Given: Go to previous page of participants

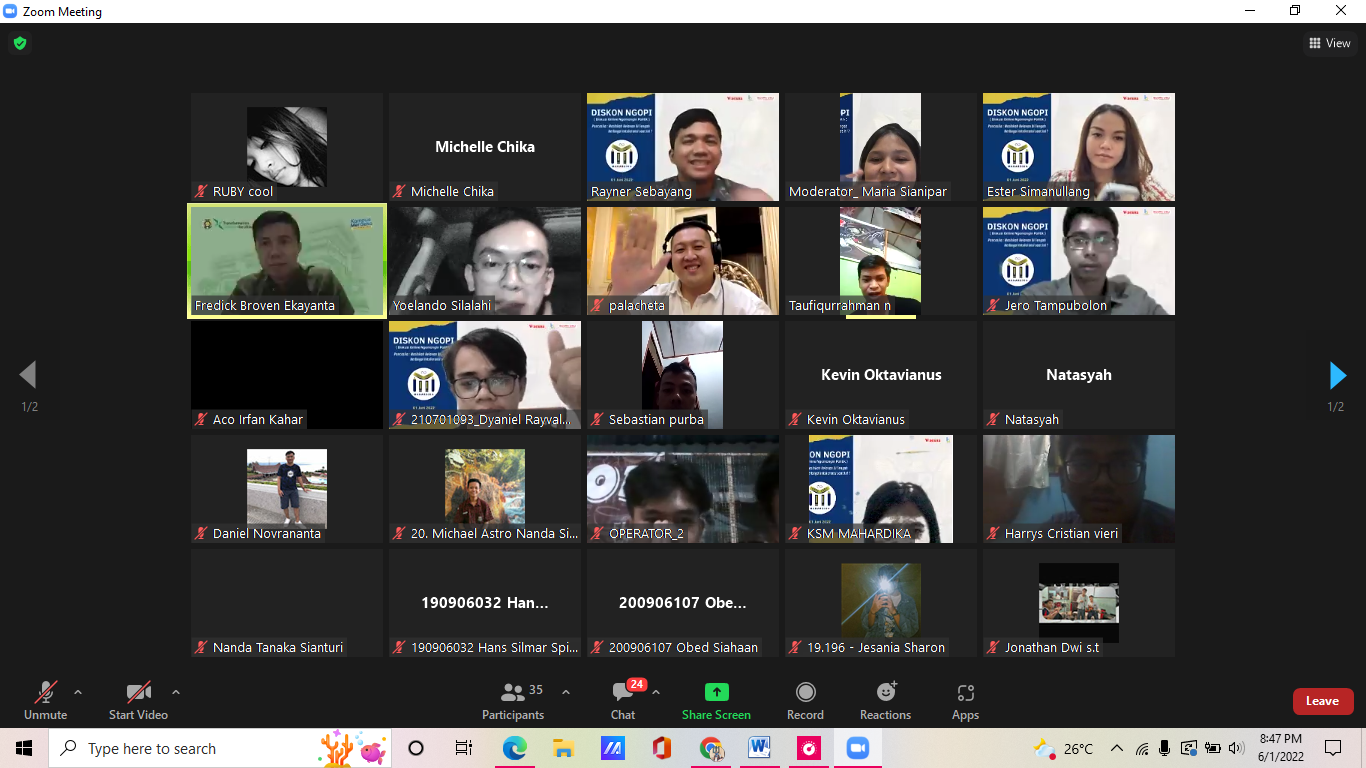Looking at the screenshot, I should tap(28, 375).
